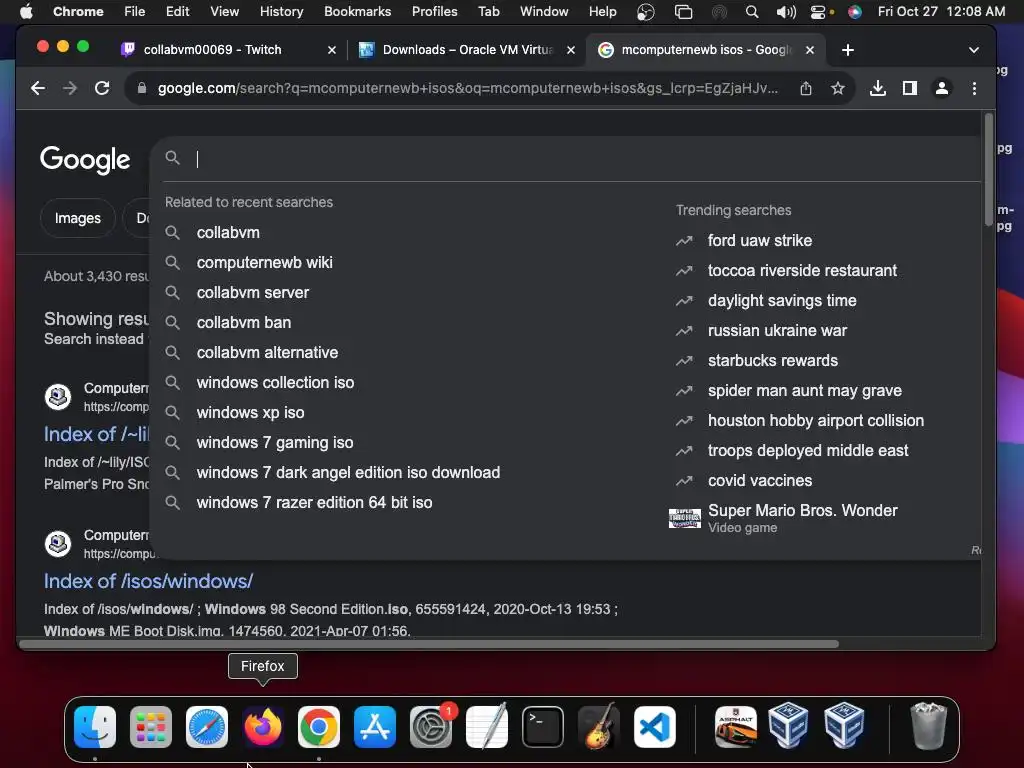
Task: Open a new tab with plus button
Action: point(848,50)
